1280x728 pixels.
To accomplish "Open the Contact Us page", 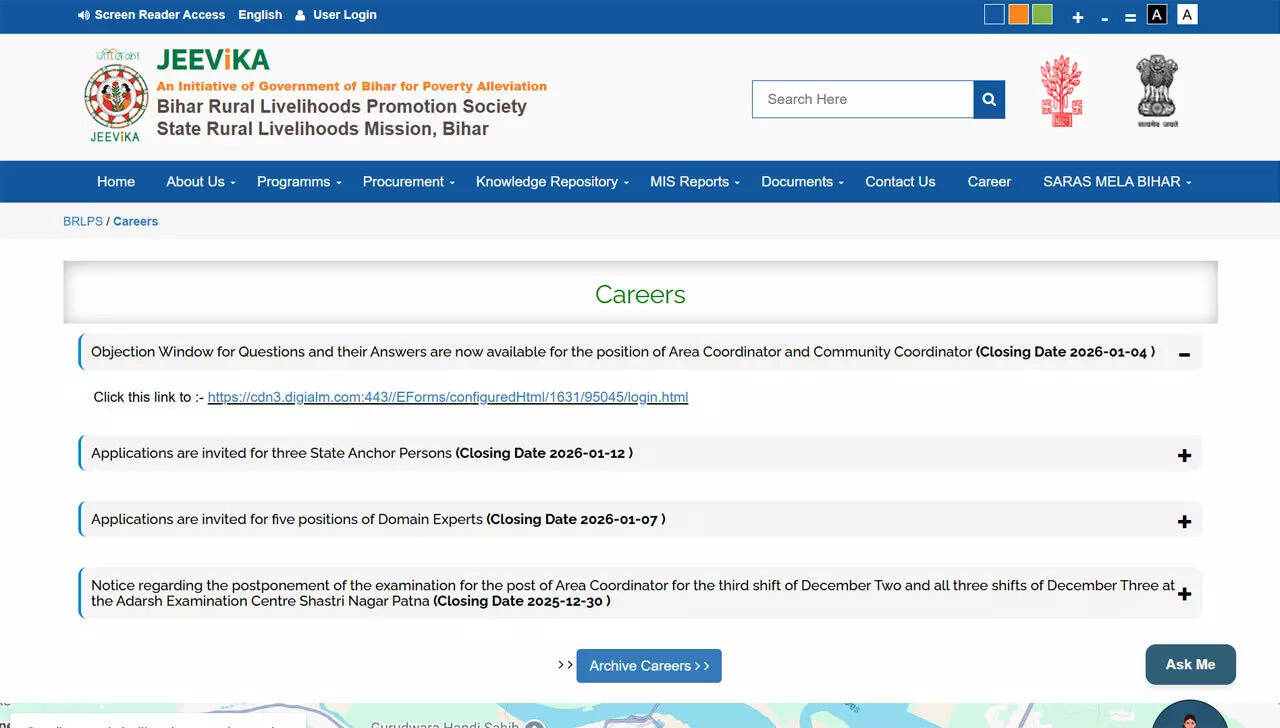I will tap(900, 182).
